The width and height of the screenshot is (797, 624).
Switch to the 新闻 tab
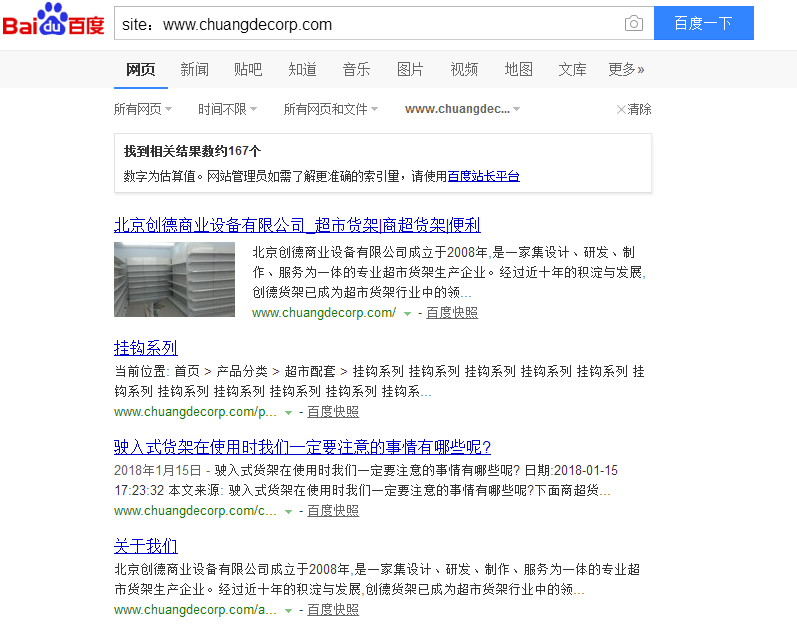click(194, 69)
